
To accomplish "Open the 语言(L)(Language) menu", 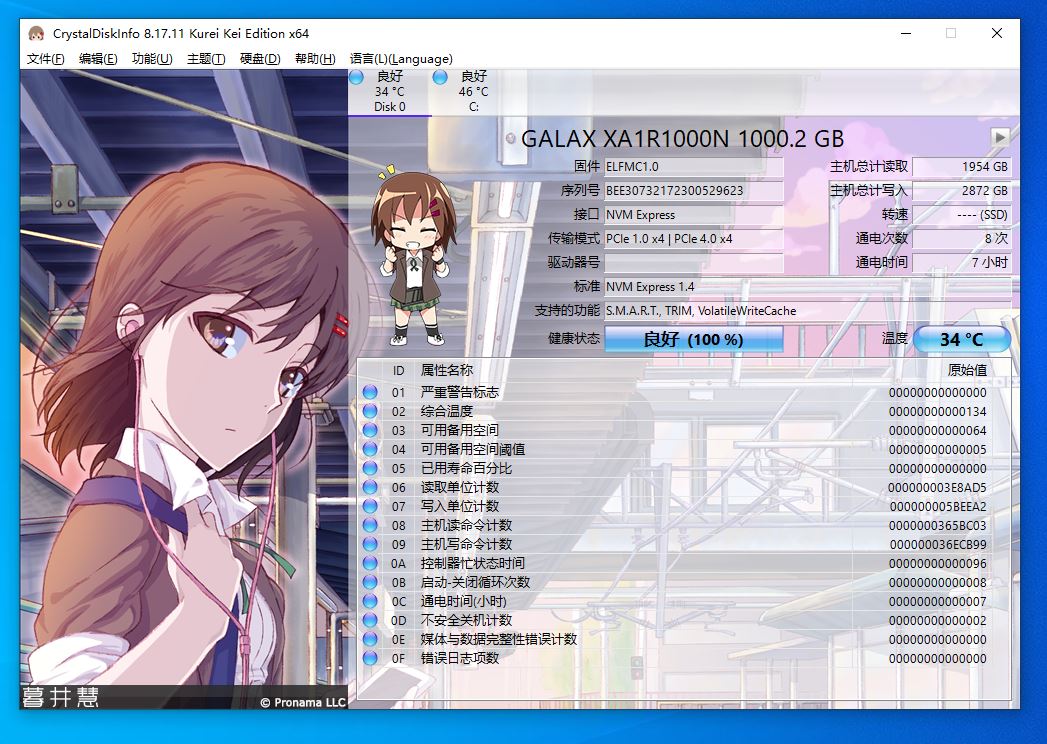I will tap(401, 59).
